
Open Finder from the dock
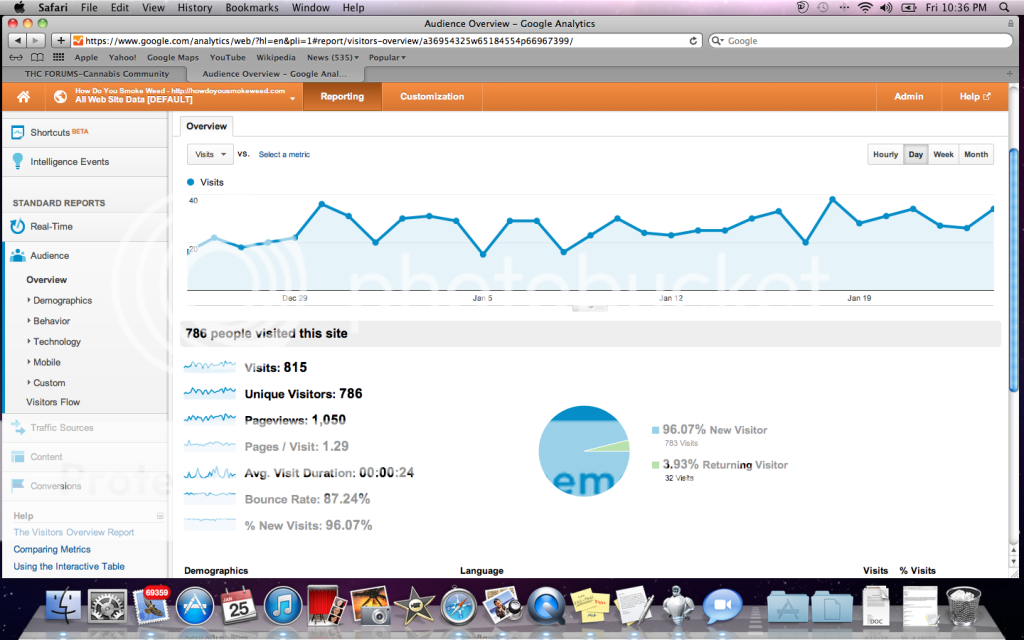(x=63, y=605)
